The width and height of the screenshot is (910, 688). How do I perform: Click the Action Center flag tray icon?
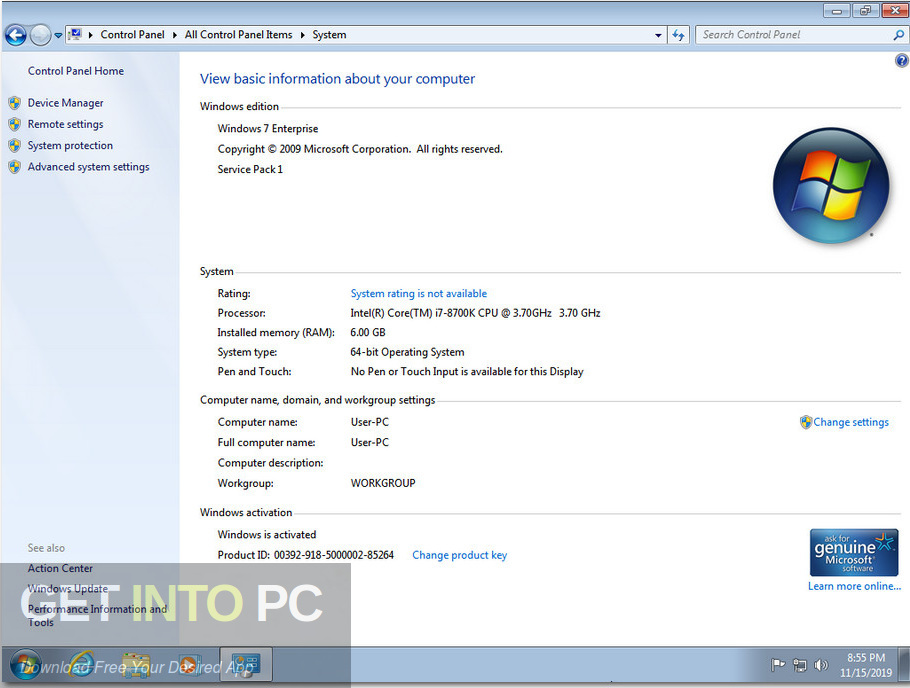778,665
